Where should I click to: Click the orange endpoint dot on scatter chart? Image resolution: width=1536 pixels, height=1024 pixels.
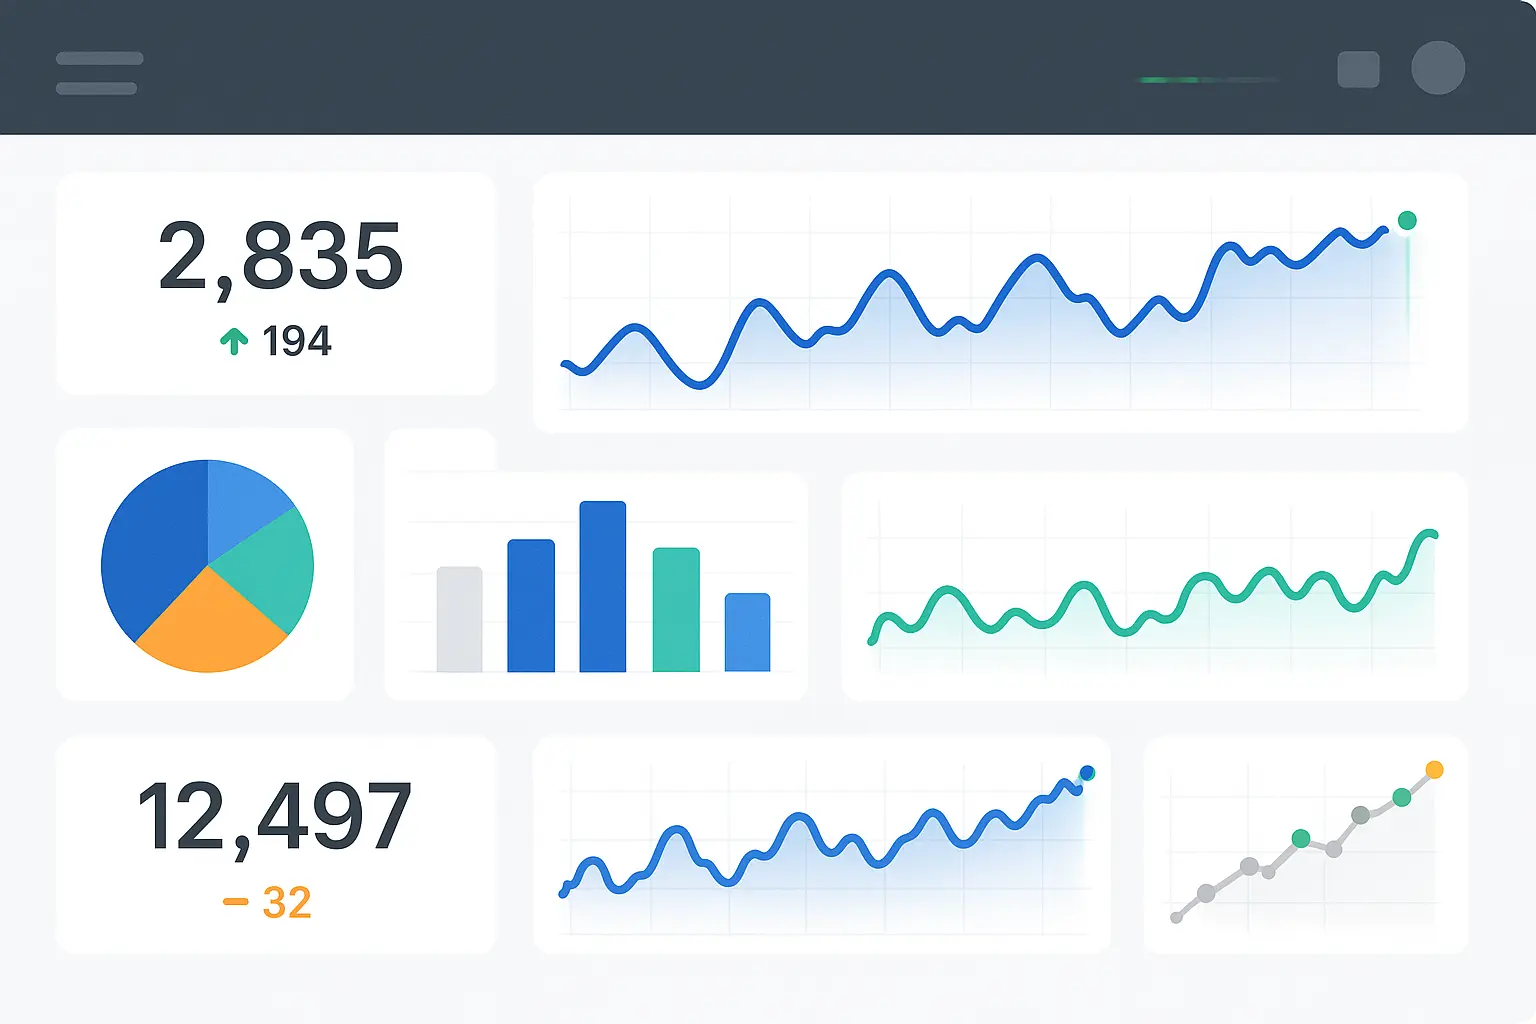pyautogui.click(x=1434, y=769)
